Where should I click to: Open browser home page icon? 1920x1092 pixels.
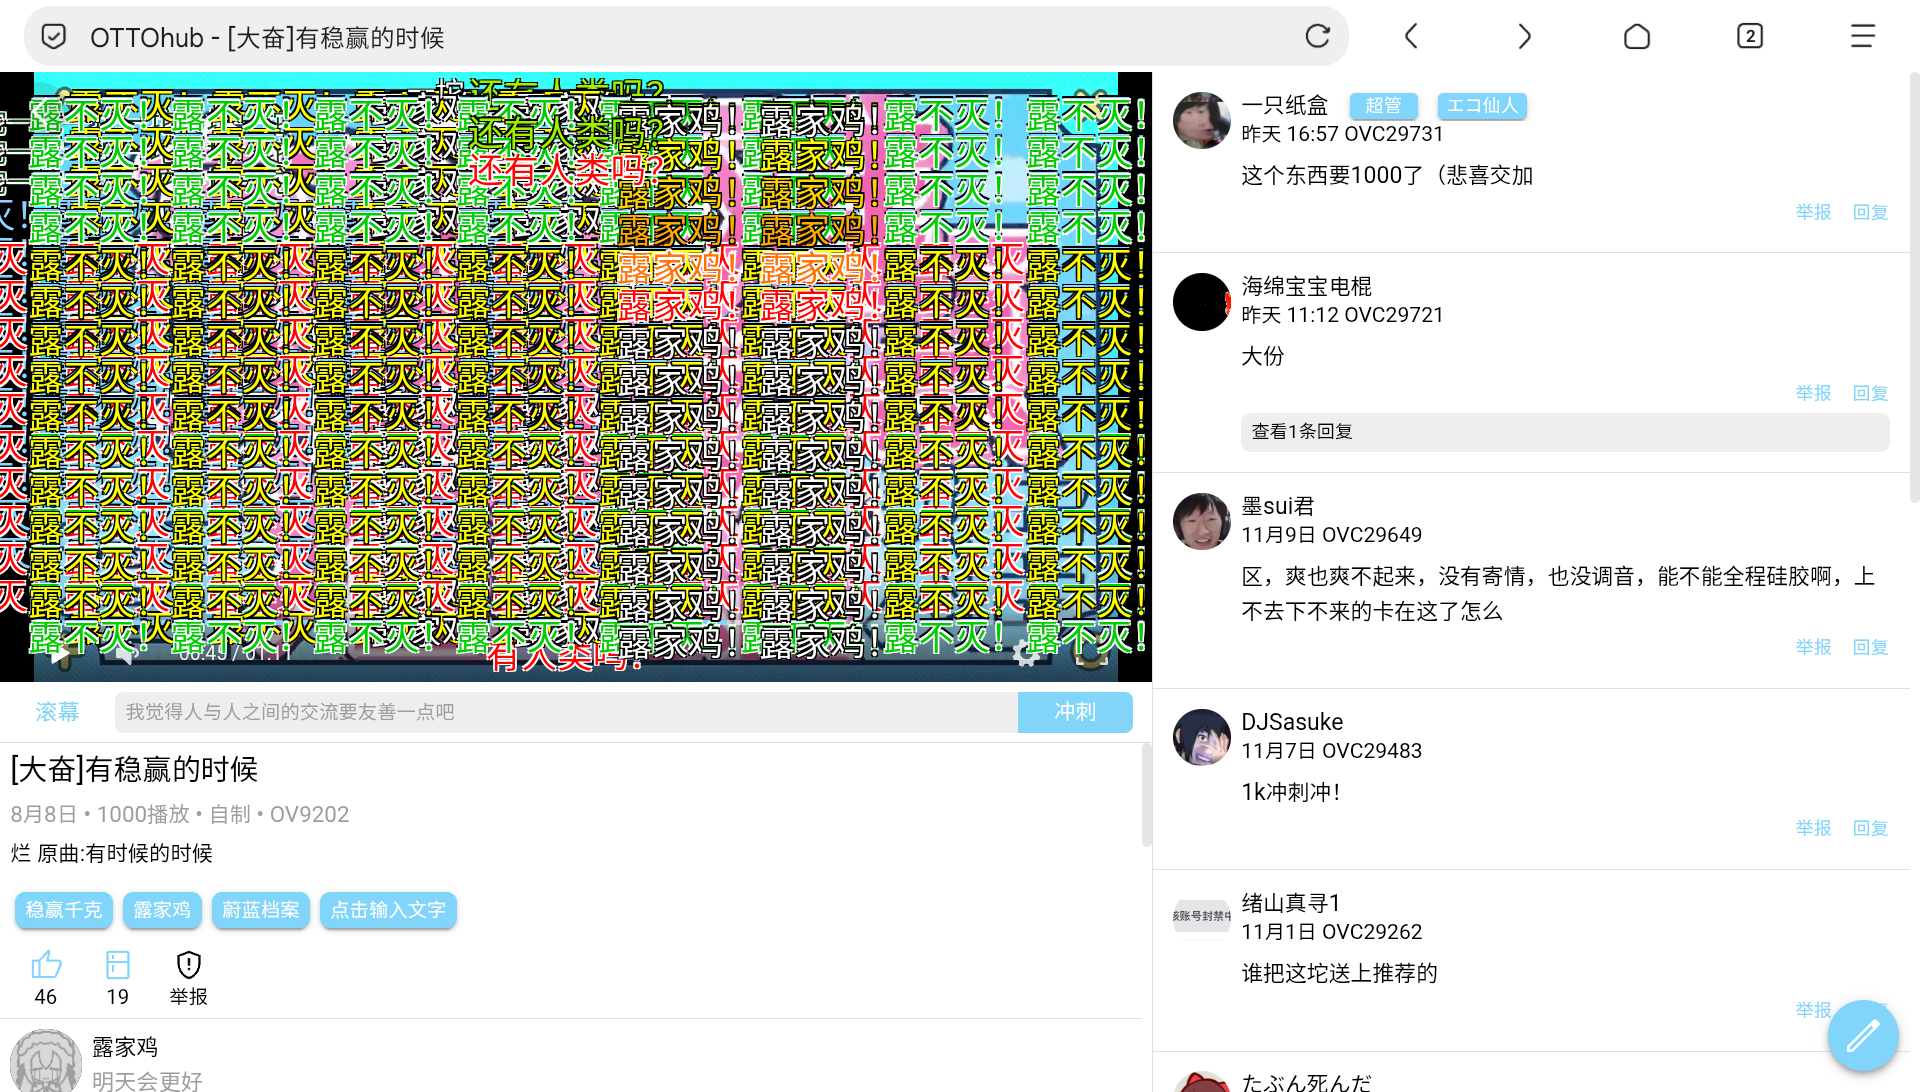pos(1637,37)
